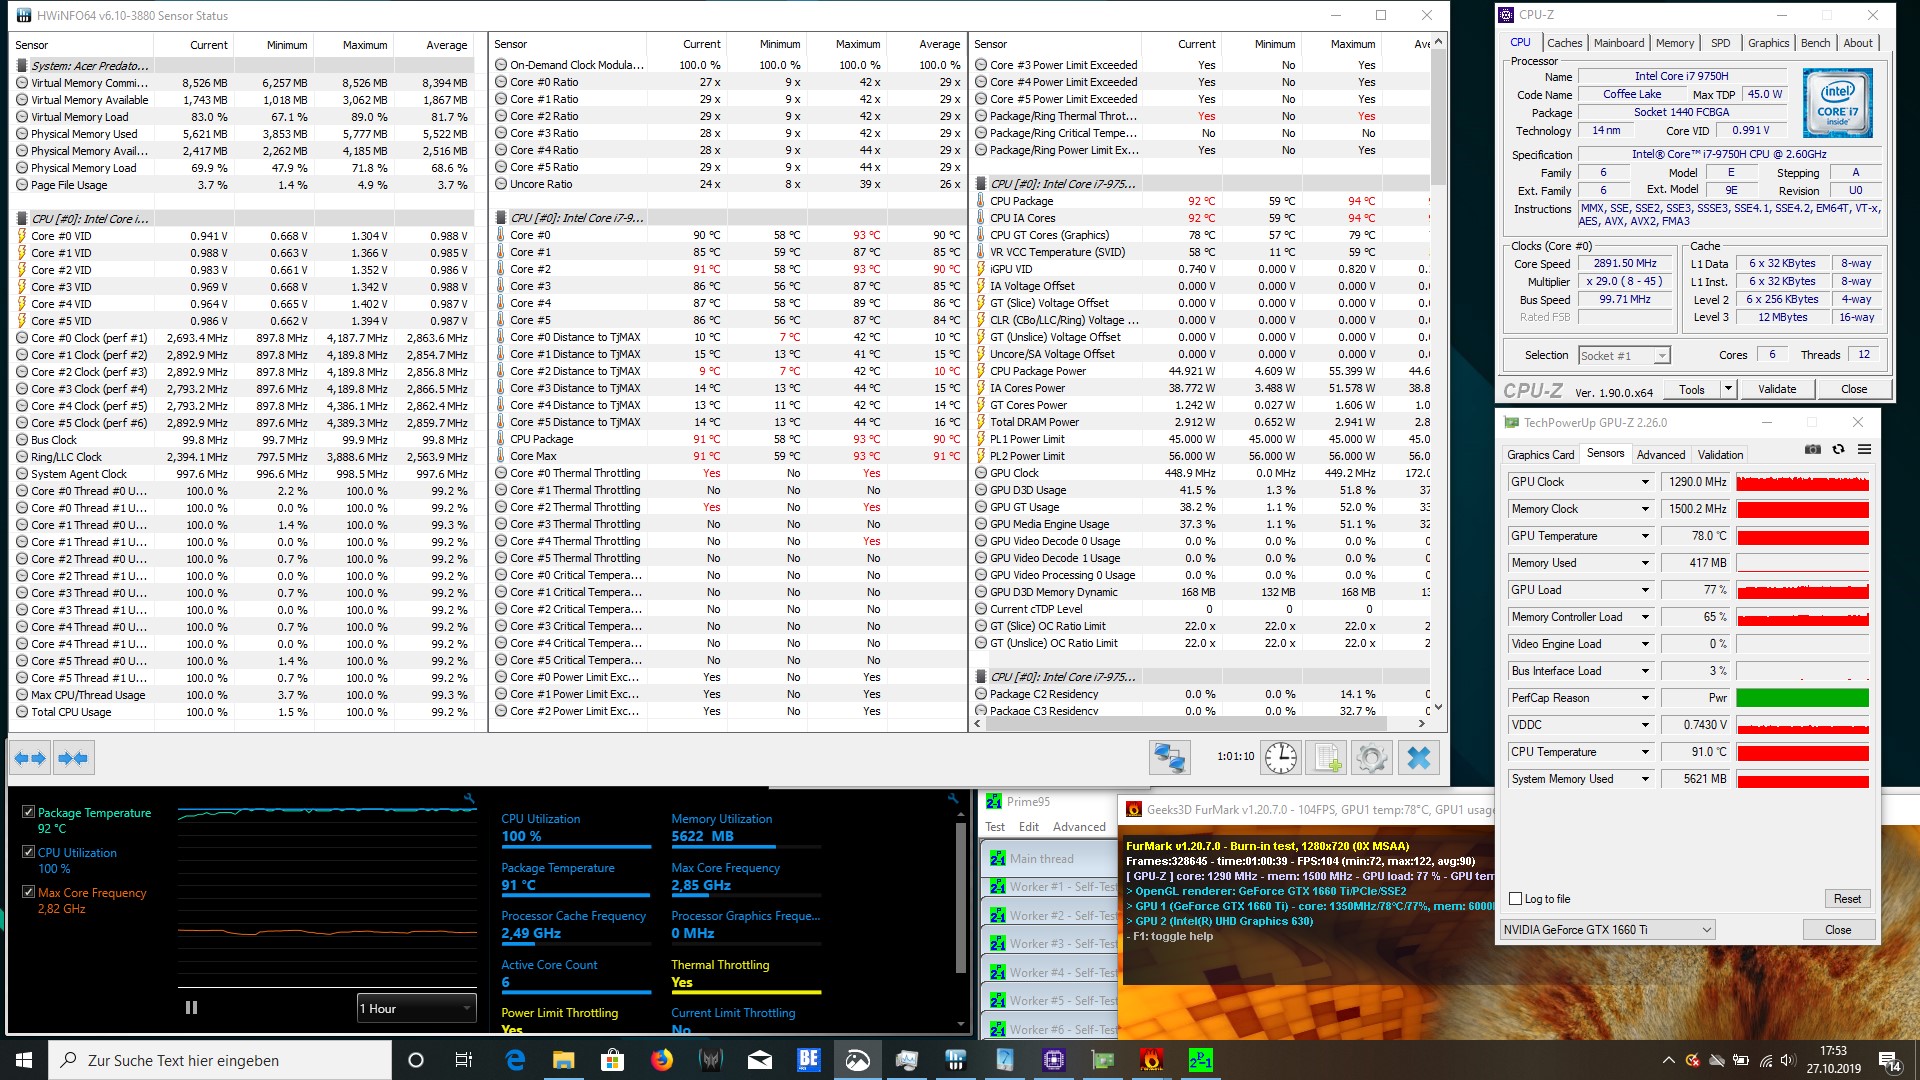Open the Prime95 Test menu

(995, 827)
